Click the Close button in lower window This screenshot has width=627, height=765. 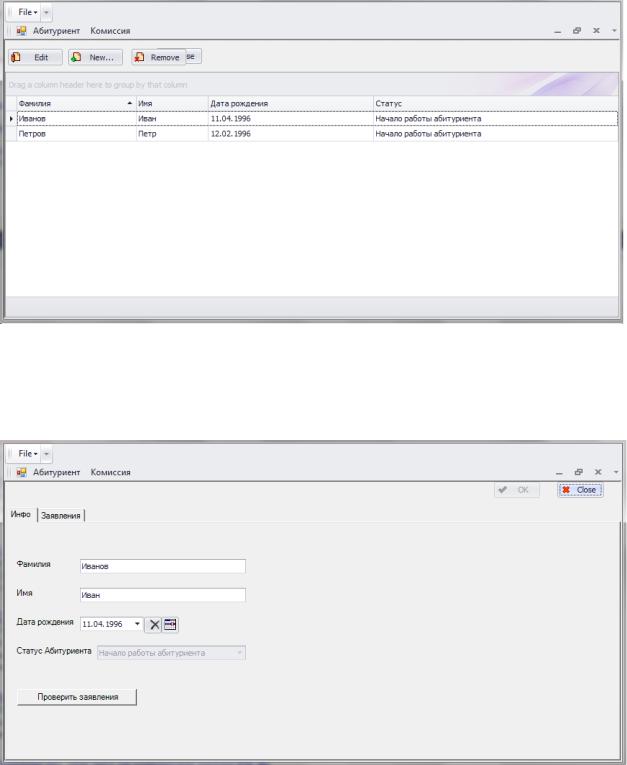click(x=581, y=490)
